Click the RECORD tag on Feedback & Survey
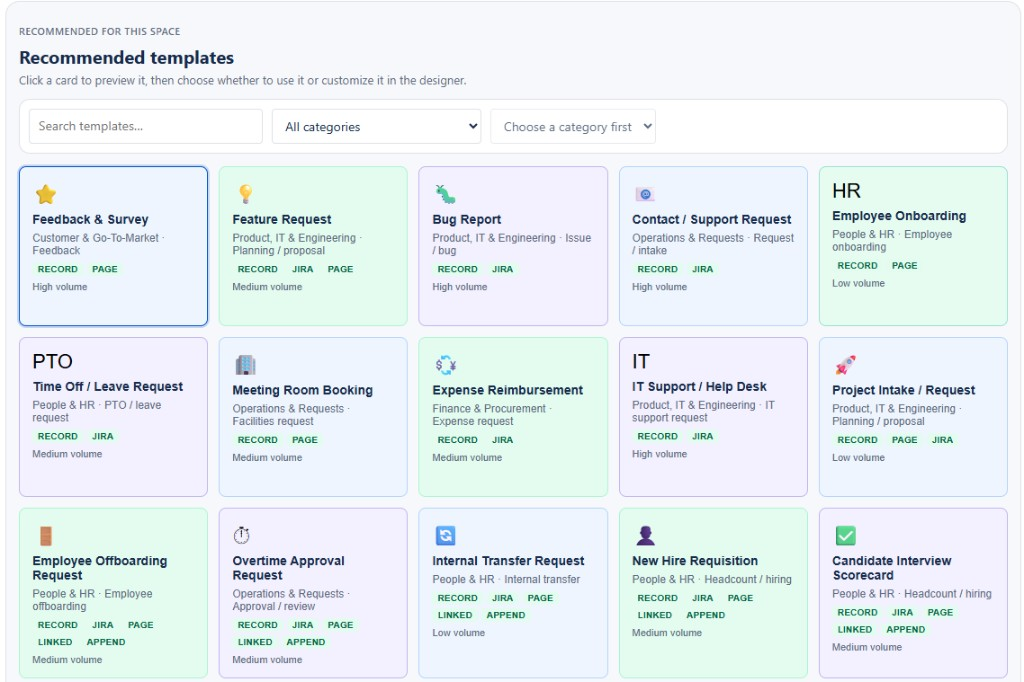 pyautogui.click(x=57, y=269)
